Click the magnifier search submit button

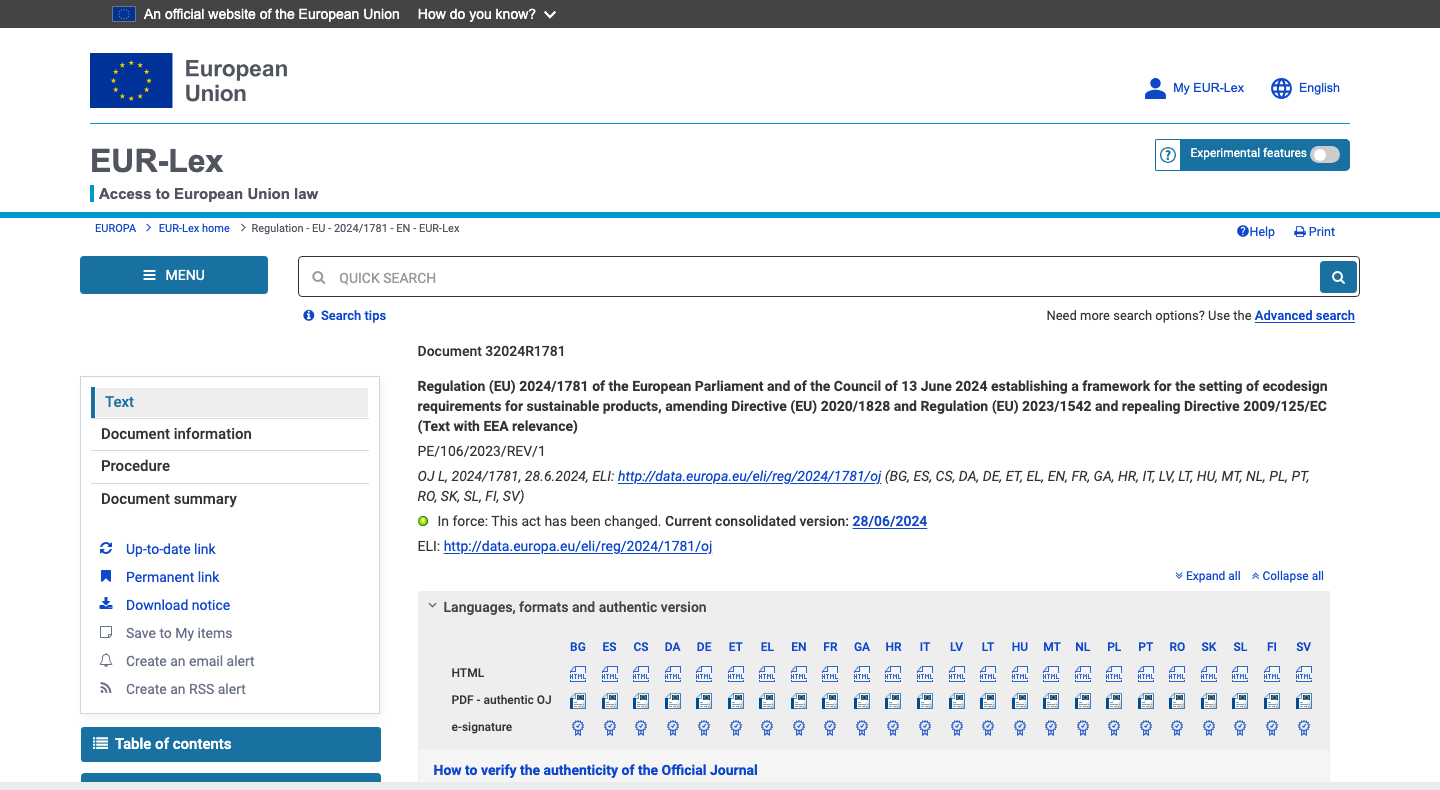pyautogui.click(x=1338, y=277)
